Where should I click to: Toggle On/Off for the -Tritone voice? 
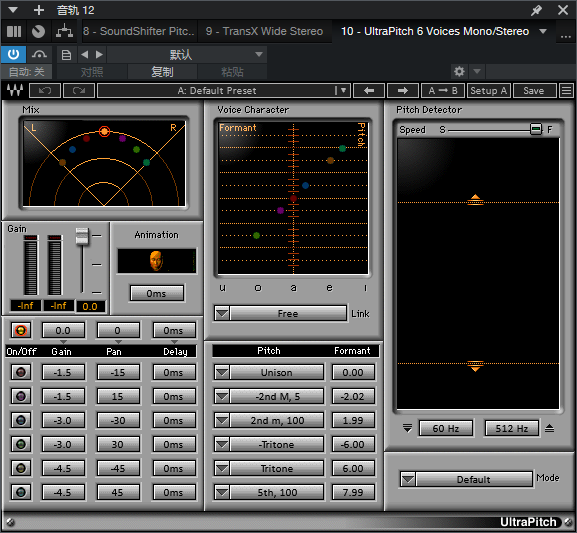(x=21, y=444)
